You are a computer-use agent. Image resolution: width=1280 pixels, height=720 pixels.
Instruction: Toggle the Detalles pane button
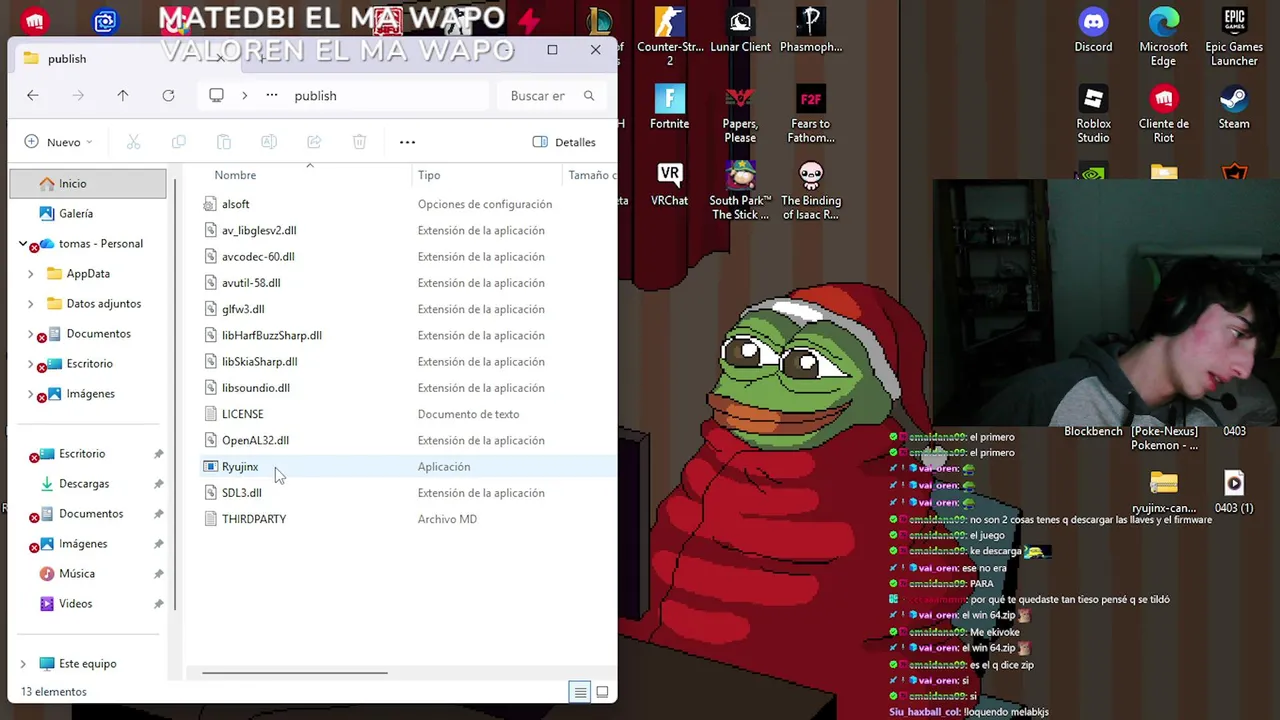click(564, 142)
